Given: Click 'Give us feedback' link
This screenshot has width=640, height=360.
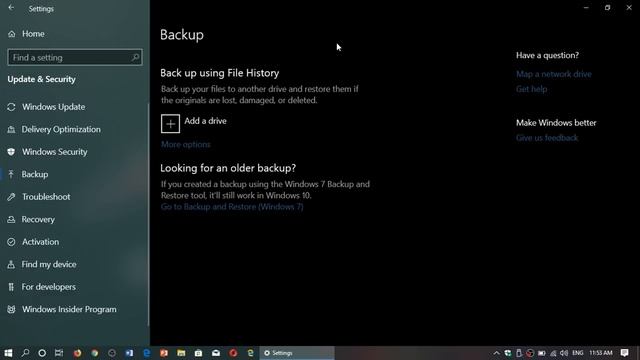Looking at the screenshot, I should tap(547, 138).
